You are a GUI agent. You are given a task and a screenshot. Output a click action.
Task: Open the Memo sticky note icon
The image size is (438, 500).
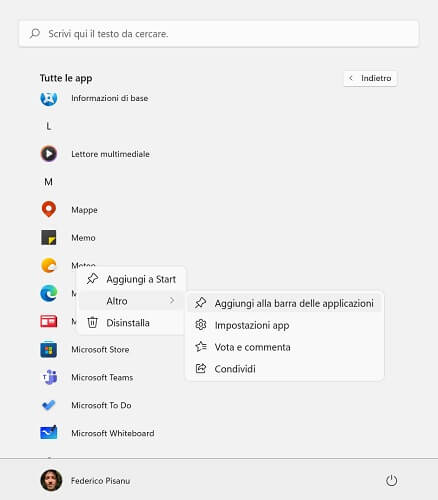49,238
